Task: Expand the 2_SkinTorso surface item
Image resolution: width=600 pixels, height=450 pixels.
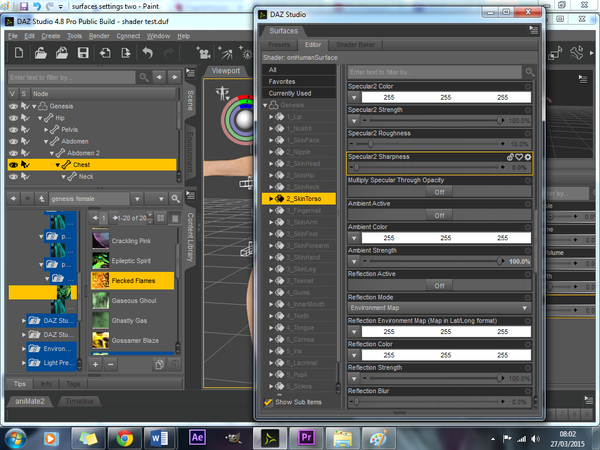Action: pos(271,199)
